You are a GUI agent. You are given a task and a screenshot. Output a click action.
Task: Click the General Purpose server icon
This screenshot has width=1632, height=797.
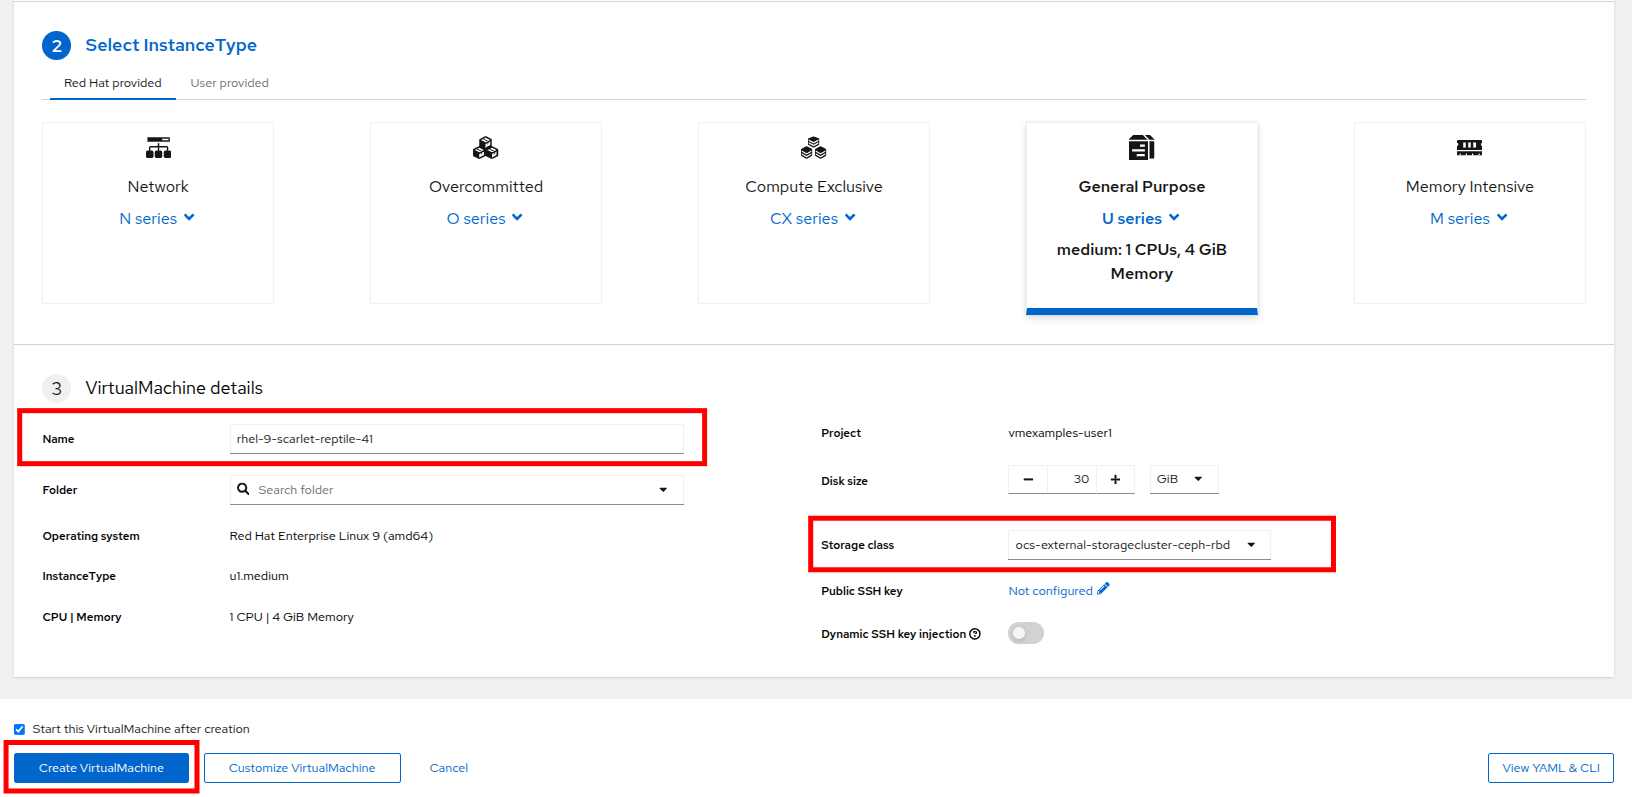click(x=1141, y=148)
